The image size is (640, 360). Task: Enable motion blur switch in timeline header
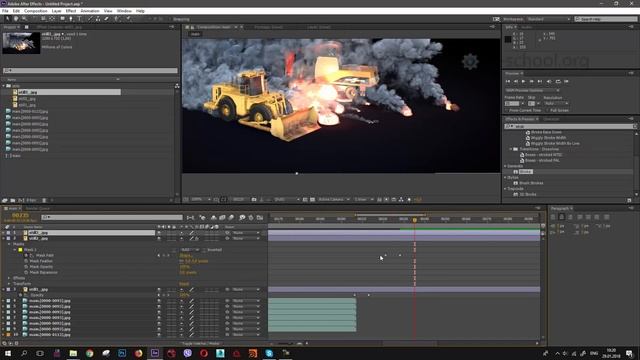[231, 218]
